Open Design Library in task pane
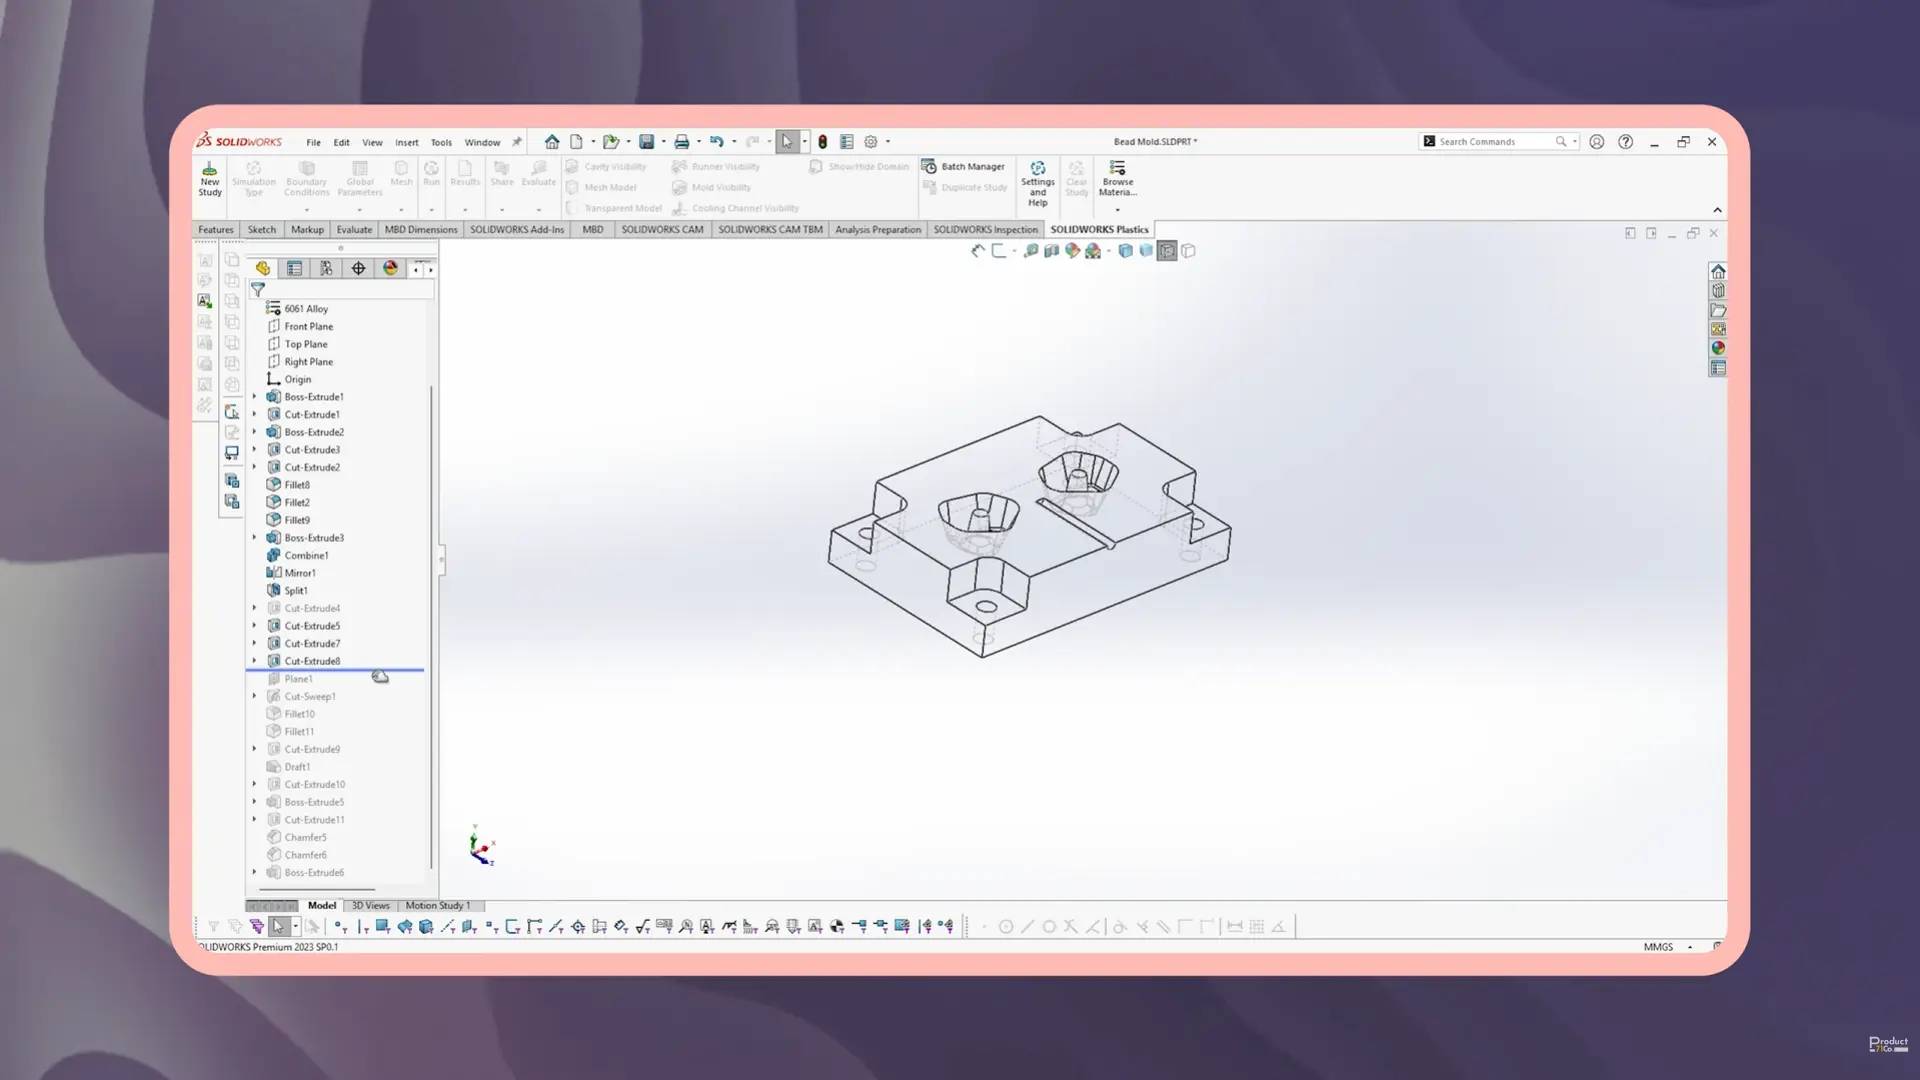The image size is (1920, 1080). 1718,291
